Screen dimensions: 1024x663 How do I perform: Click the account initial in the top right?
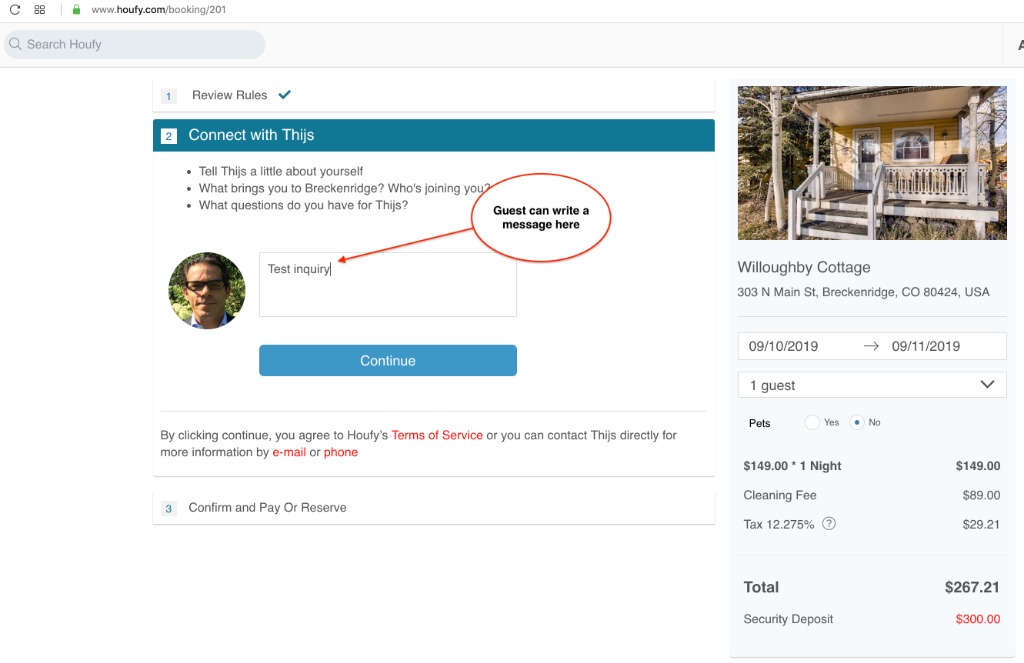tap(1019, 44)
